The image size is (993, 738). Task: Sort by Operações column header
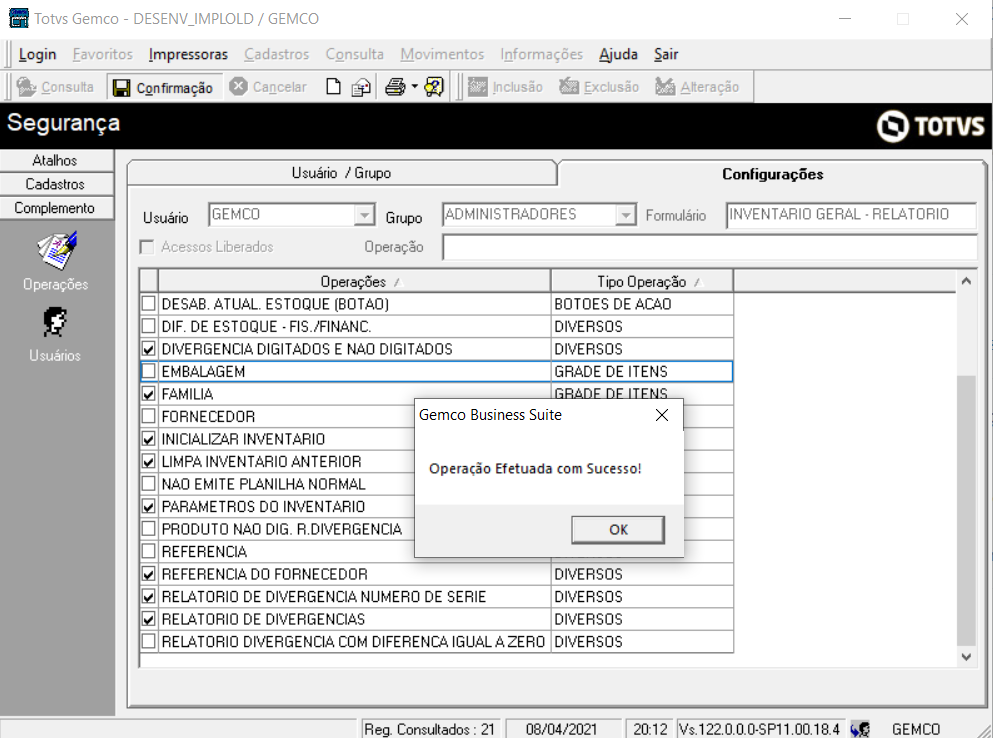(x=354, y=281)
